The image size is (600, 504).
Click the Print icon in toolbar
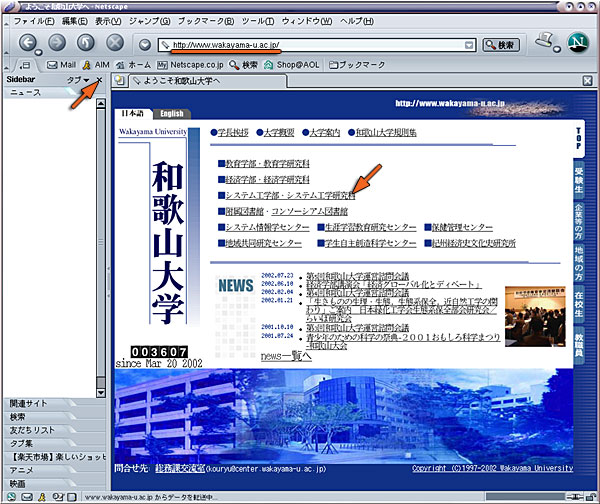click(x=542, y=42)
